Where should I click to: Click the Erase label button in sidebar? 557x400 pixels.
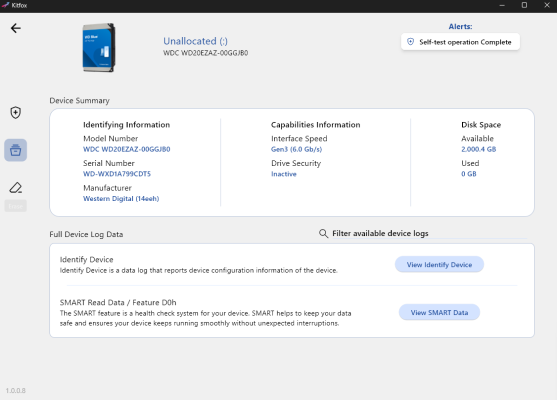16,206
